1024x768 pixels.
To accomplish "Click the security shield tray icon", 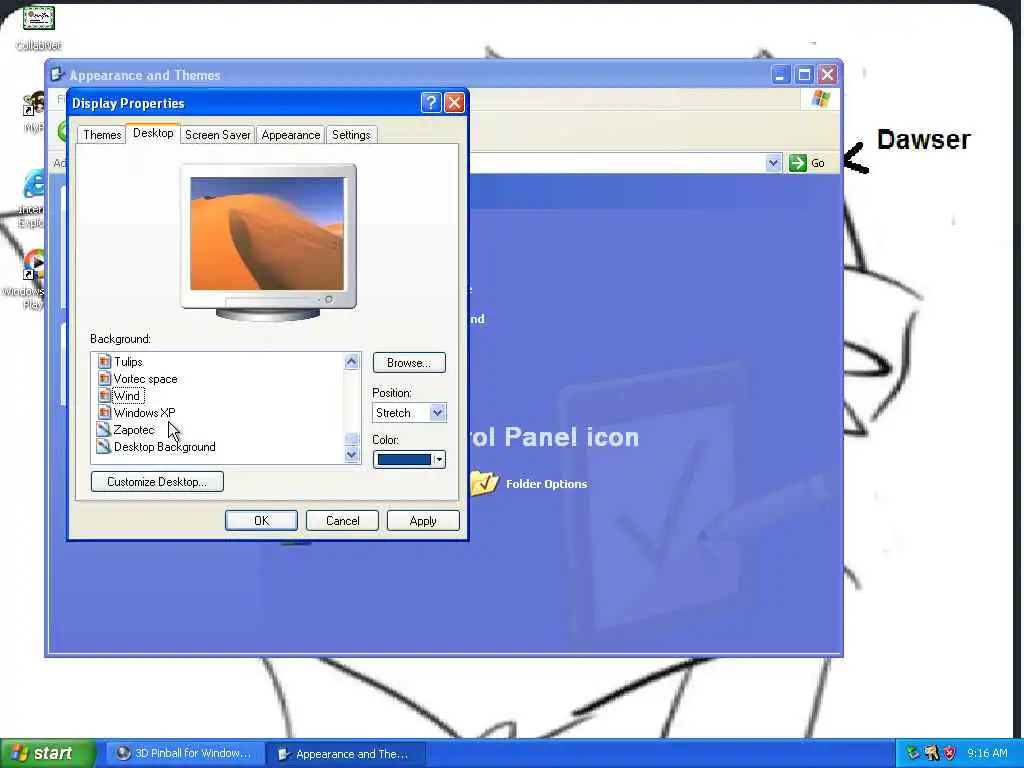I will point(950,753).
